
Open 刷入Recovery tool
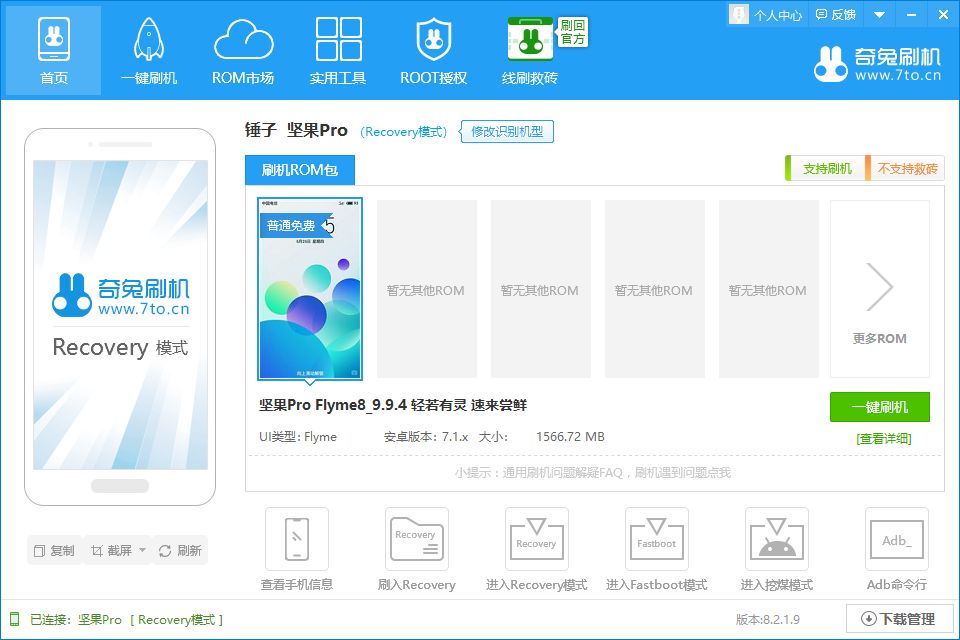point(417,549)
